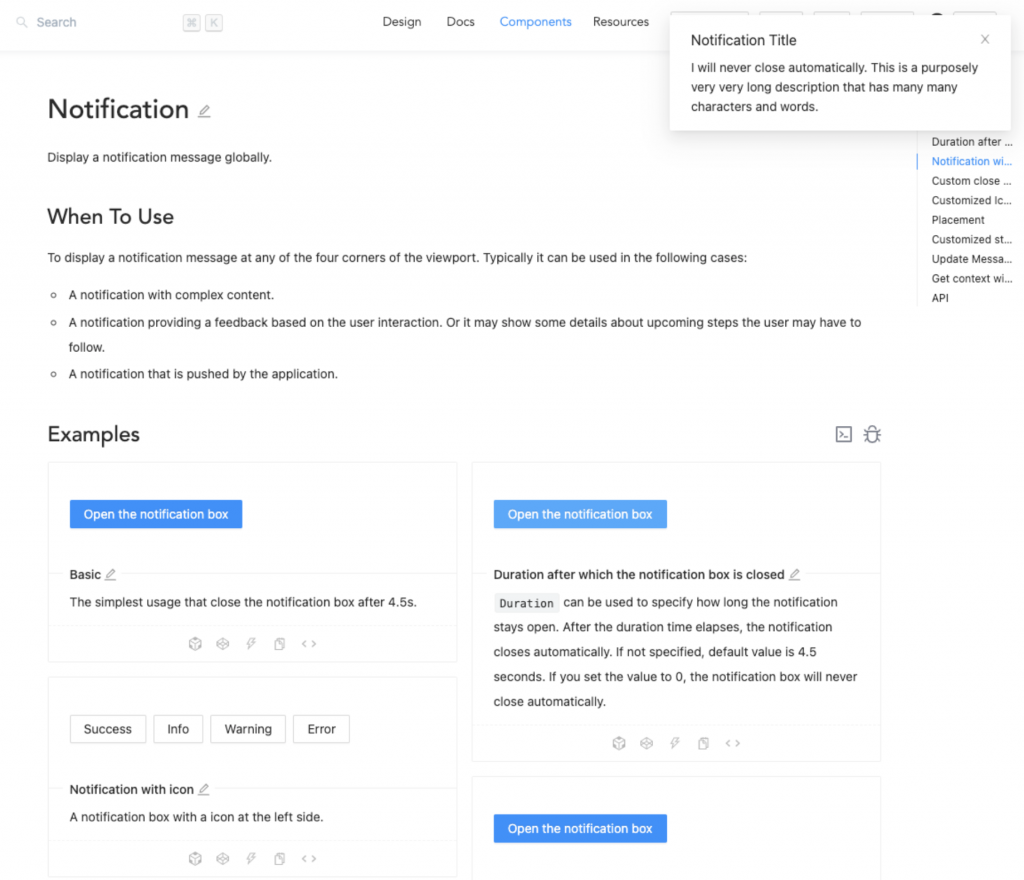The image size is (1024, 880).
Task: Open the Basic demo in CodeSandbox
Action: click(x=195, y=644)
